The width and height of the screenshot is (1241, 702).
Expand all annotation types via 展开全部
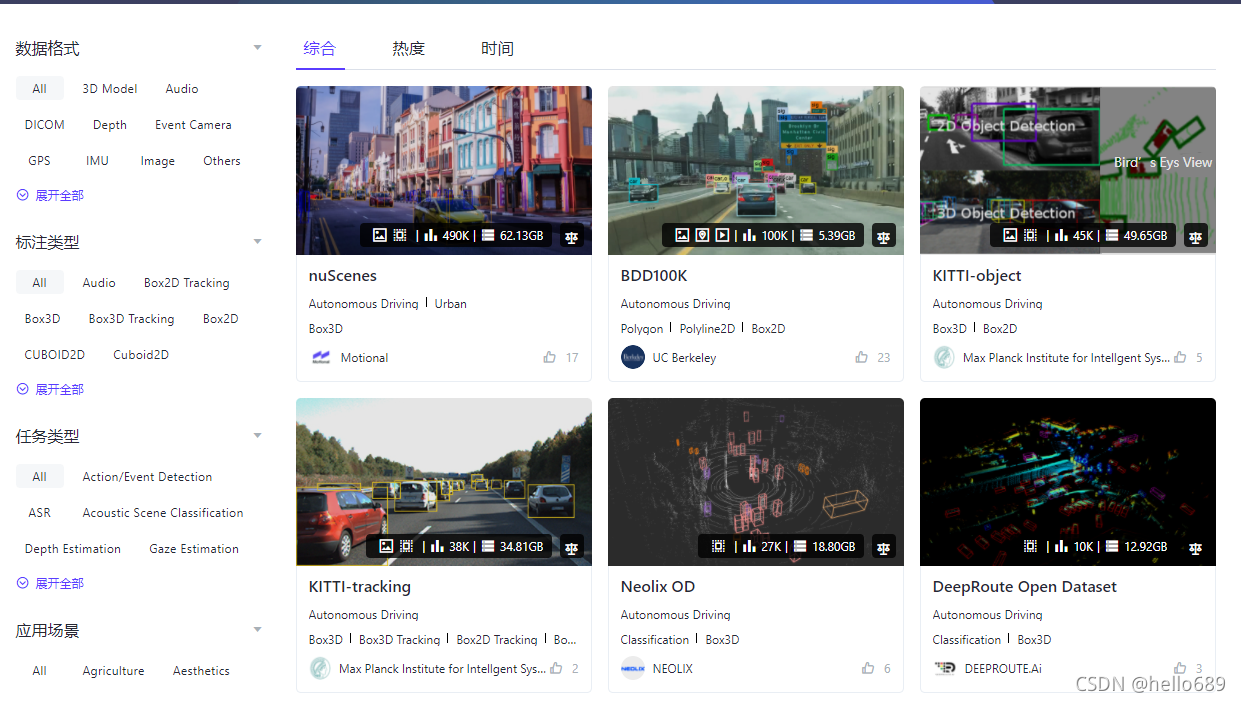point(50,389)
